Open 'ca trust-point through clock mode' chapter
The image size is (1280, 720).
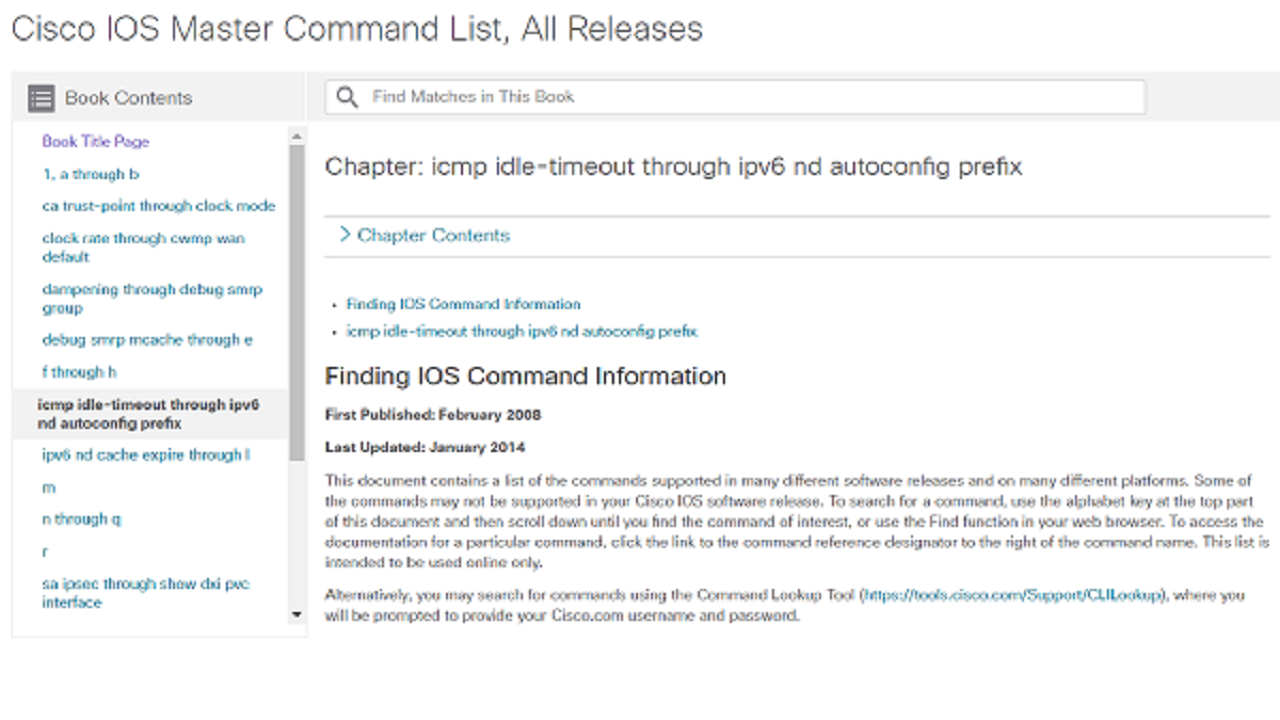[159, 206]
